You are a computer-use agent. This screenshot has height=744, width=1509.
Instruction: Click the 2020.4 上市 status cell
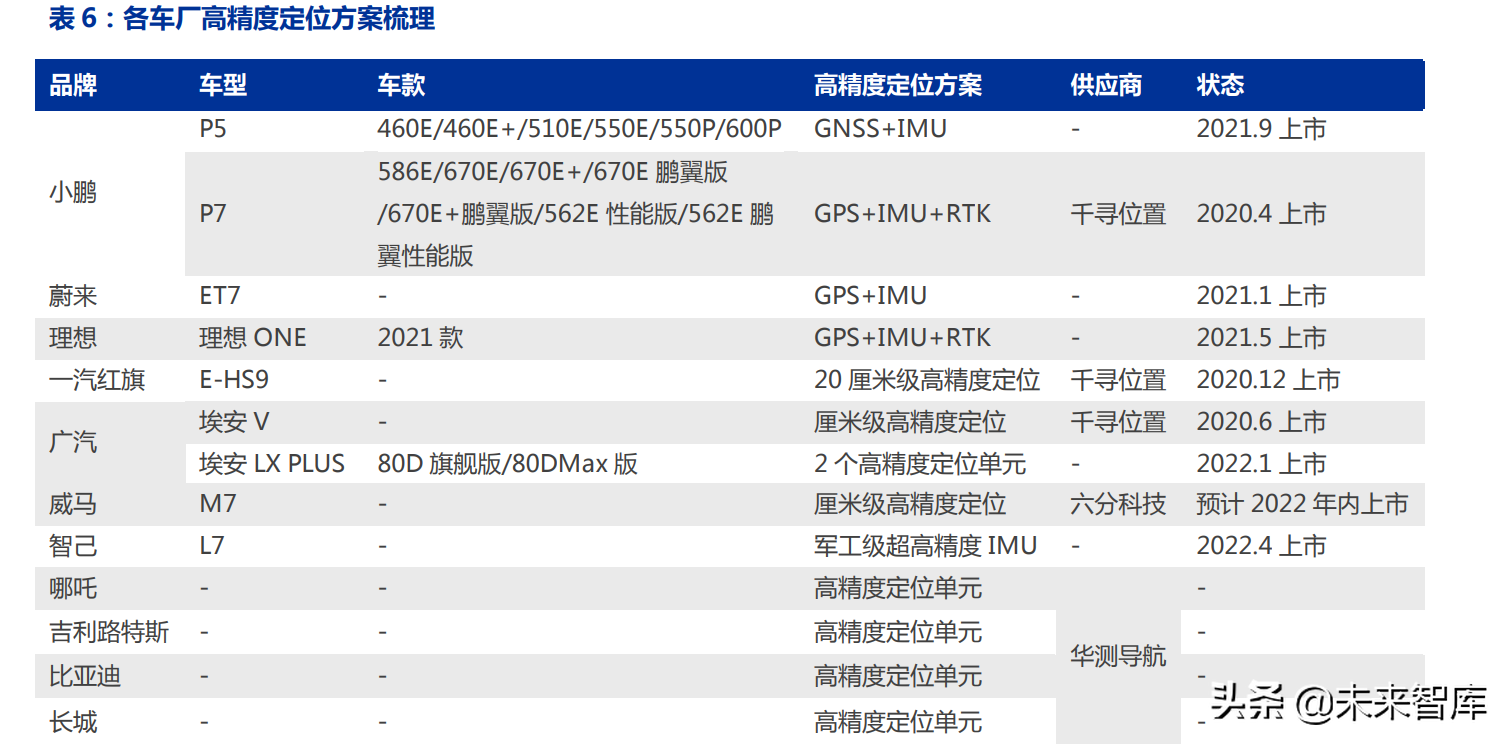[1261, 213]
